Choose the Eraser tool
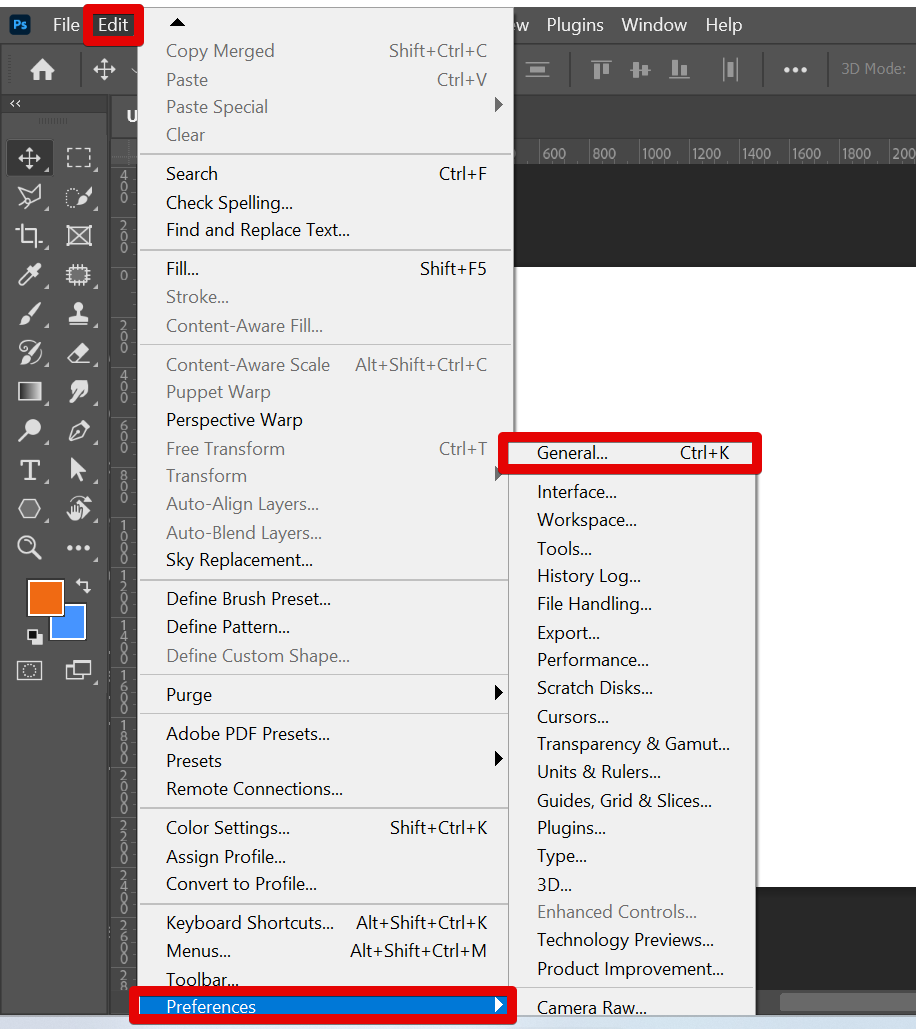The height and width of the screenshot is (1029, 916). (78, 353)
